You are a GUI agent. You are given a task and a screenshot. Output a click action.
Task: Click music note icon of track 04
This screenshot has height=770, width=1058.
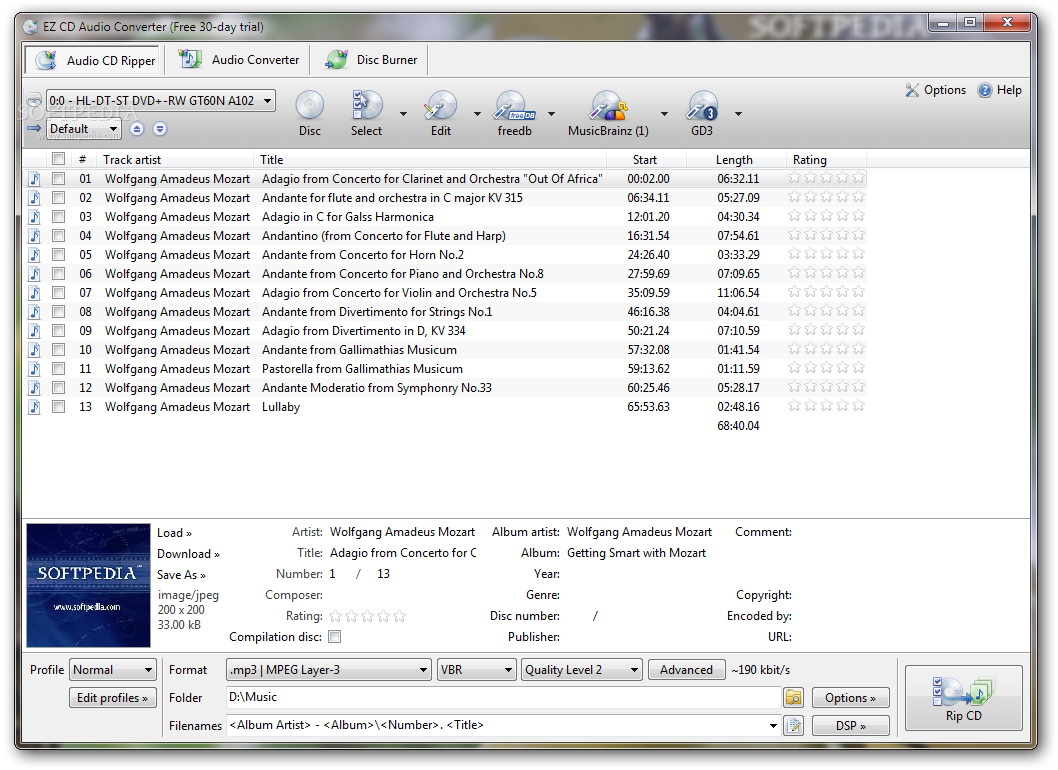[x=34, y=236]
